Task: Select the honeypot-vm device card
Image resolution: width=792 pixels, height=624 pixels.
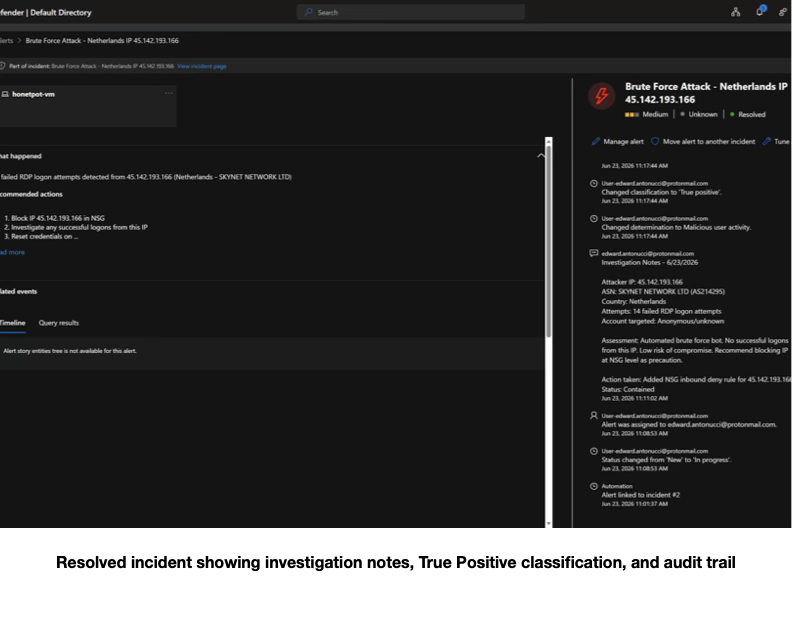Action: [x=88, y=106]
